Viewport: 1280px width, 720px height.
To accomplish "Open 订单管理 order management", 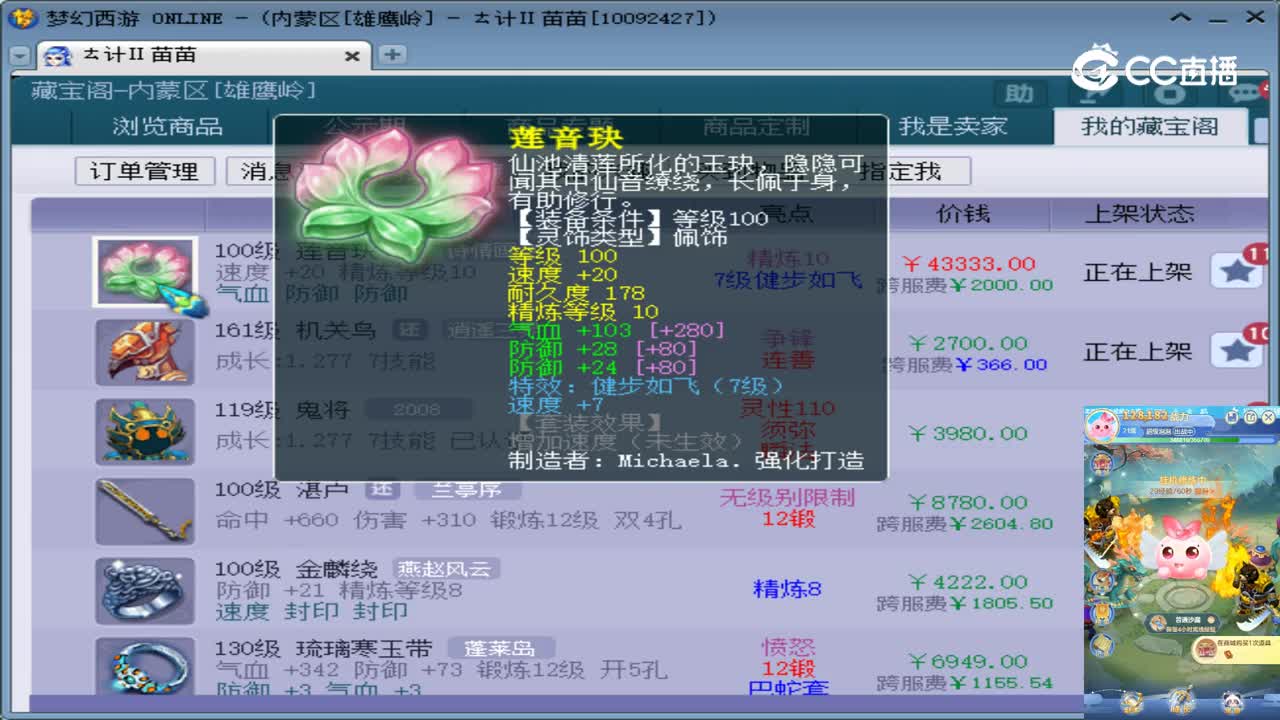I will coord(146,171).
